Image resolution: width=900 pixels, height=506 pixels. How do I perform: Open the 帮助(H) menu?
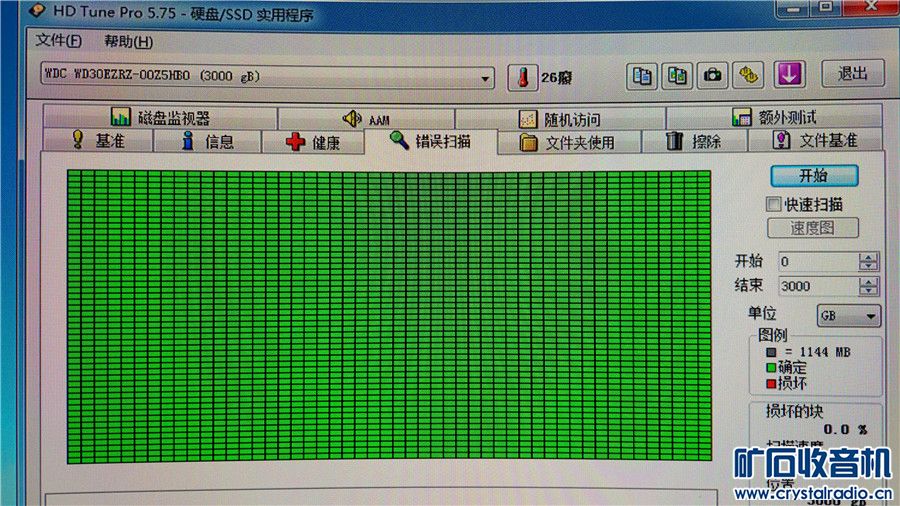click(x=129, y=42)
